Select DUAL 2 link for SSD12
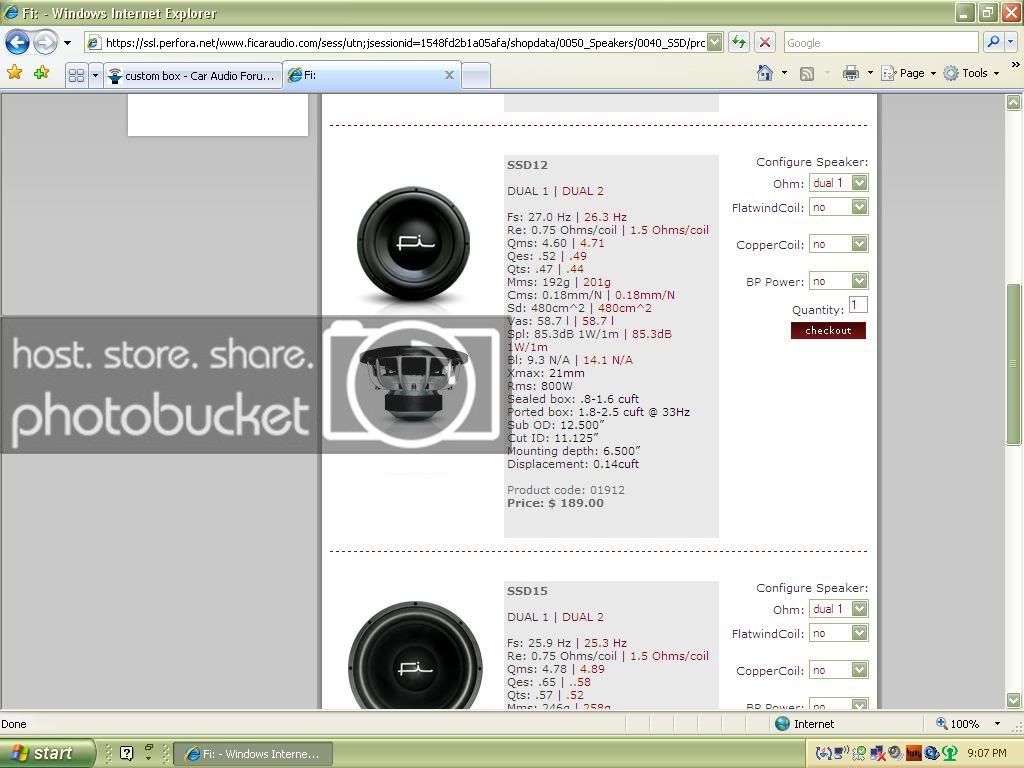Image resolution: width=1024 pixels, height=768 pixels. pyautogui.click(x=583, y=191)
